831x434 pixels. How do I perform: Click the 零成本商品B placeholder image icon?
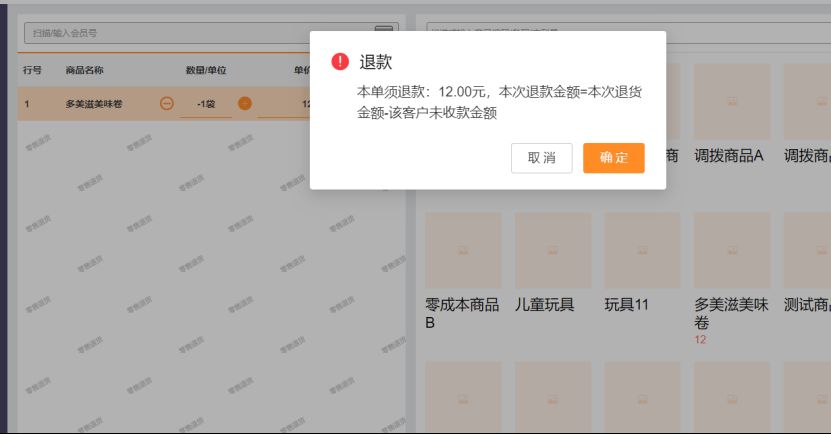(x=463, y=250)
